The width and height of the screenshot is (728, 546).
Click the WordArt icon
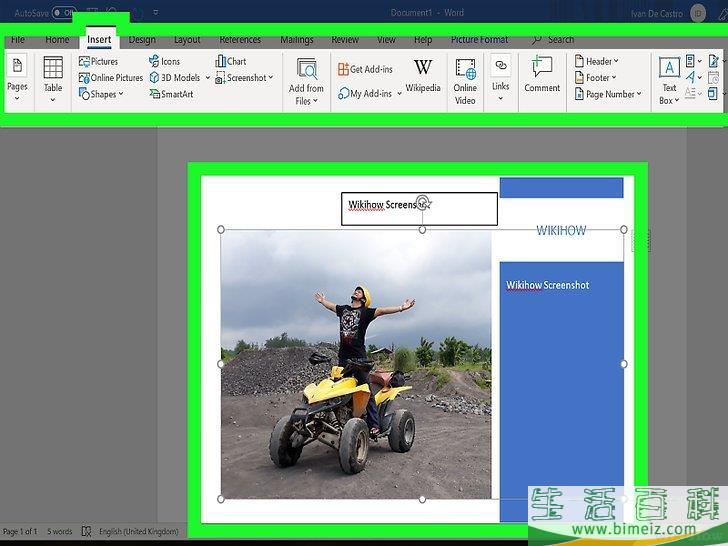point(691,77)
